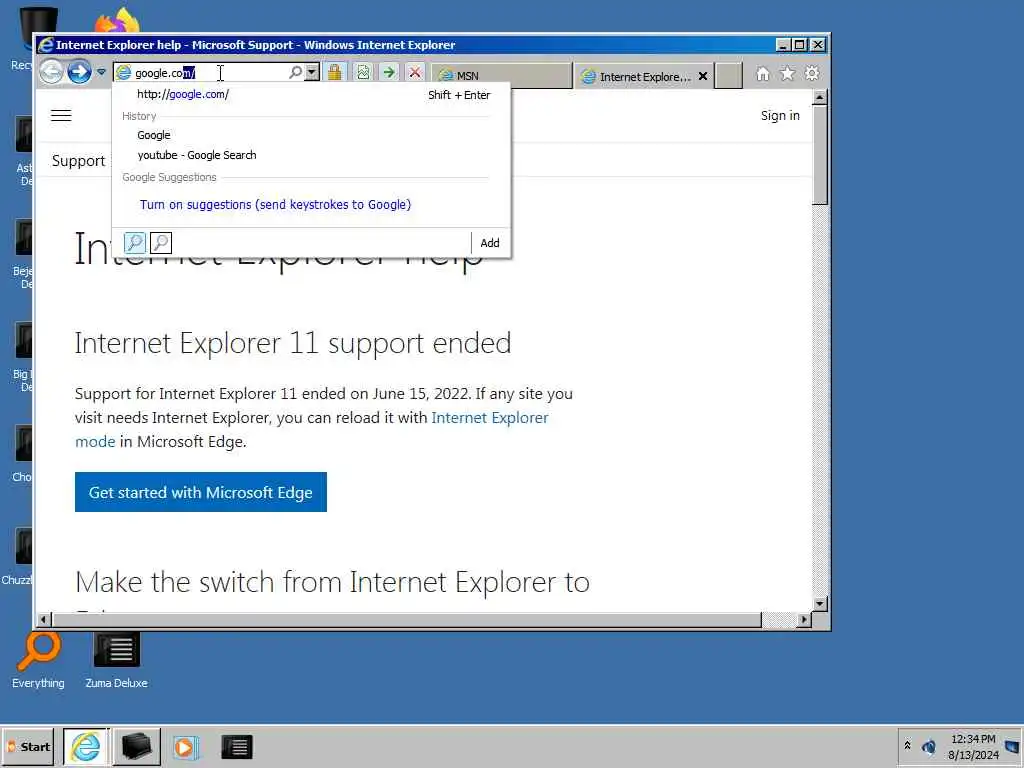The width and height of the screenshot is (1024, 768).
Task: Click the volume tray icon
Action: 929,746
